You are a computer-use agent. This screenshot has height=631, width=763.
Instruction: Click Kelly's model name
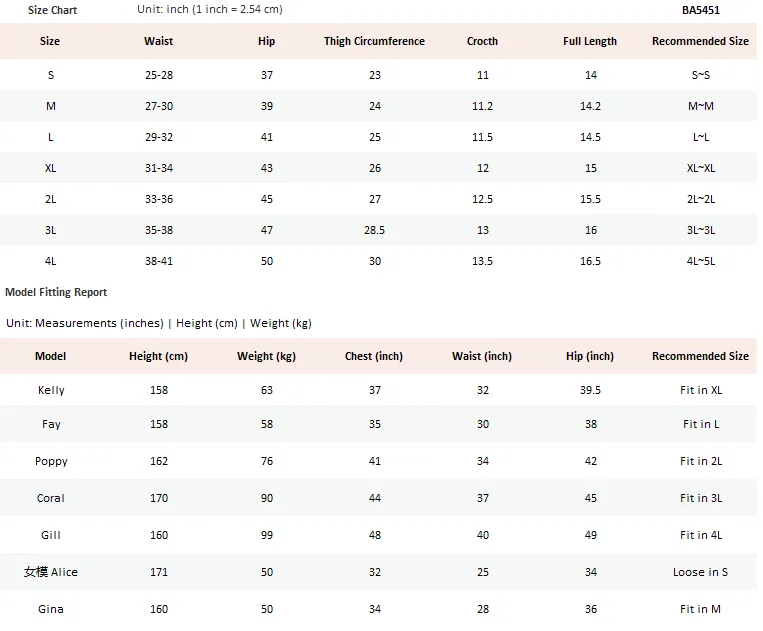(x=51, y=390)
